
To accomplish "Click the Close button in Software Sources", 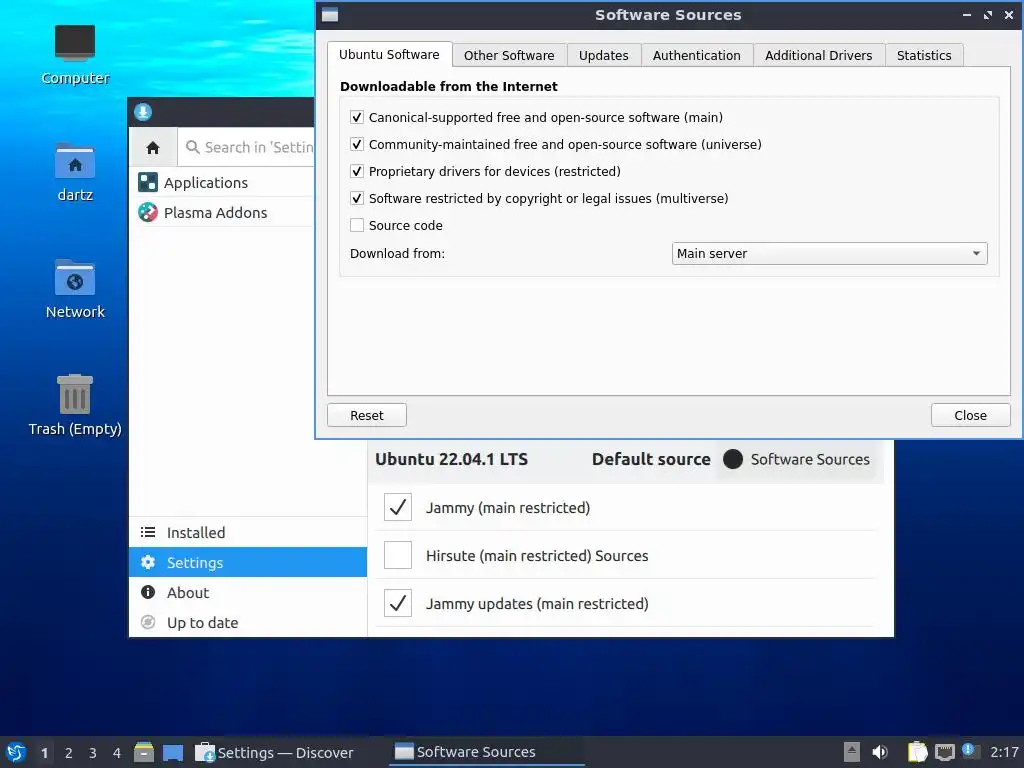I will point(970,415).
